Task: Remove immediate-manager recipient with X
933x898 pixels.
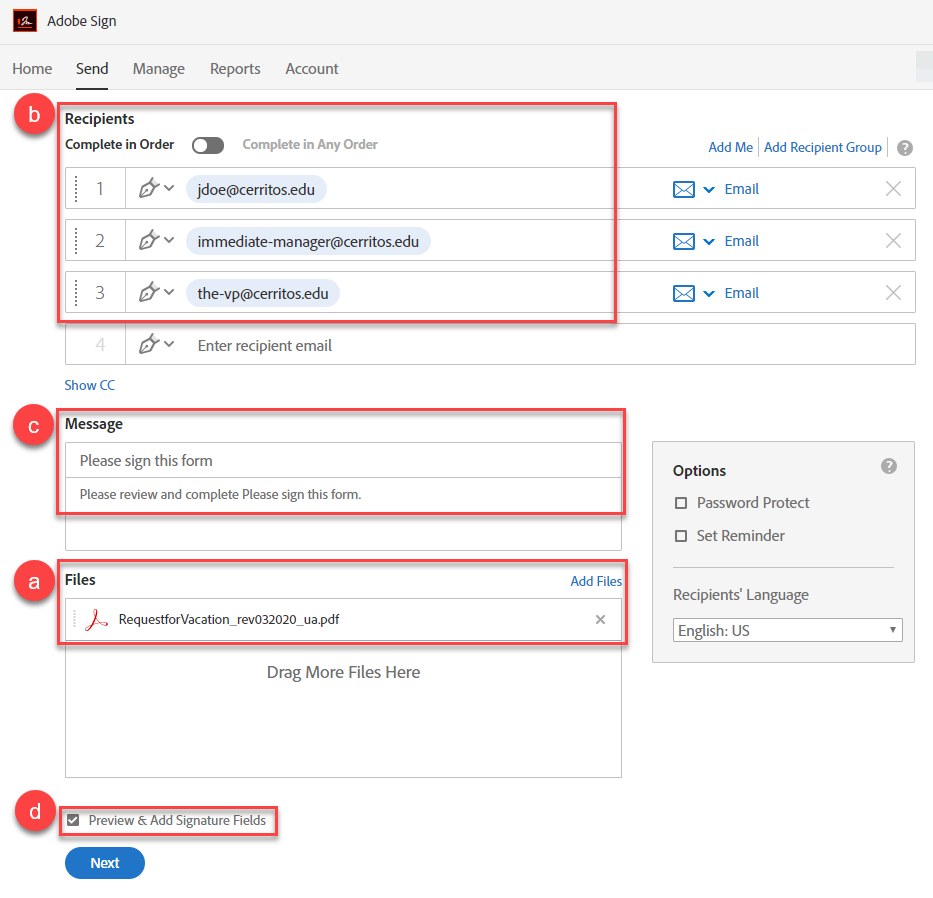Action: click(893, 240)
